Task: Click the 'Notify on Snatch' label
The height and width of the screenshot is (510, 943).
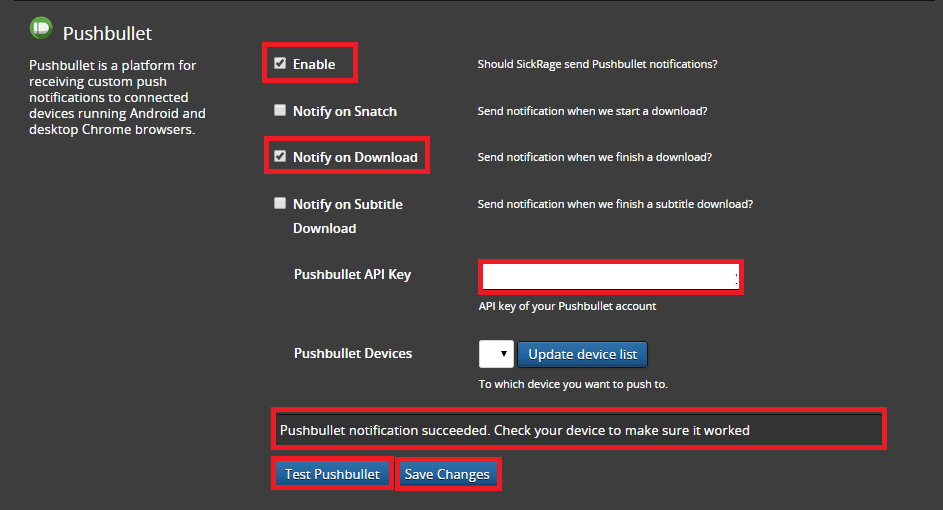Action: [344, 111]
